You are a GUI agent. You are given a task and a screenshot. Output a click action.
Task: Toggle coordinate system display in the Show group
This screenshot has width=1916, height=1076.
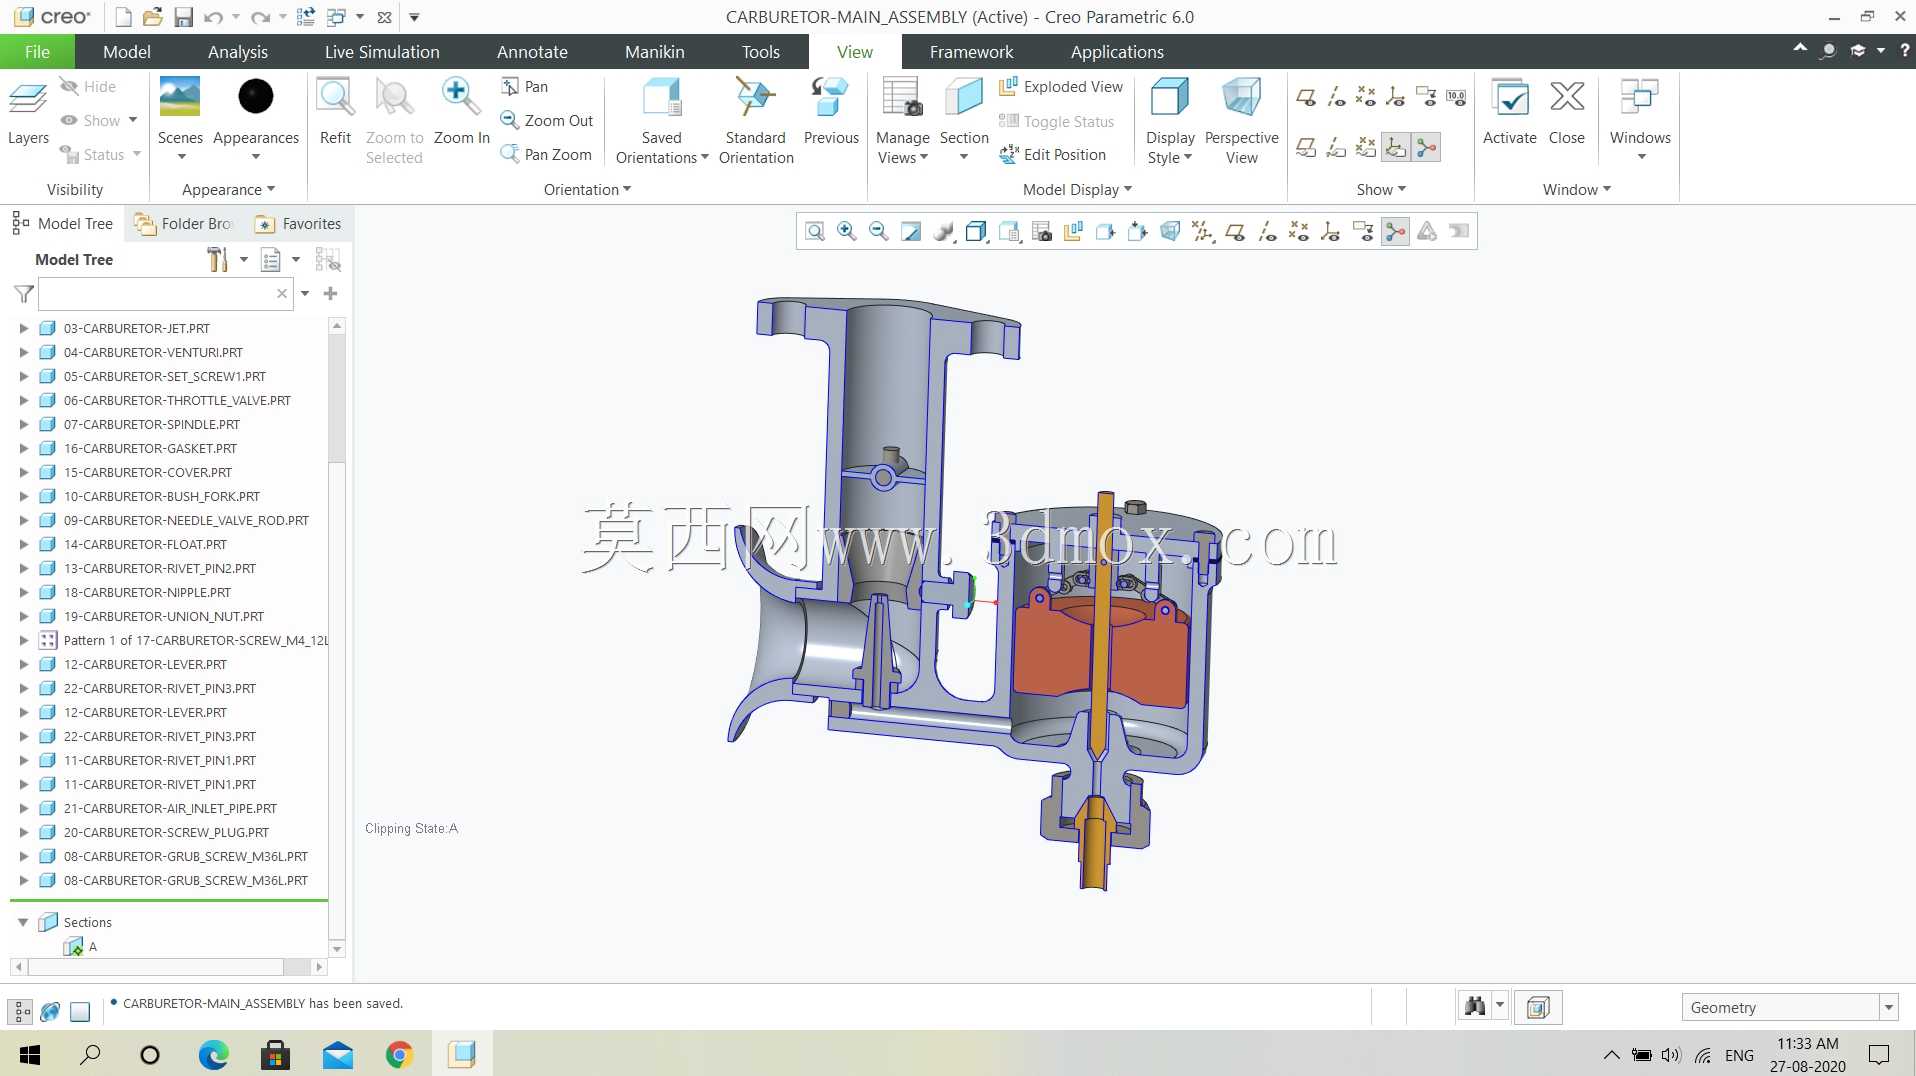(x=1396, y=97)
